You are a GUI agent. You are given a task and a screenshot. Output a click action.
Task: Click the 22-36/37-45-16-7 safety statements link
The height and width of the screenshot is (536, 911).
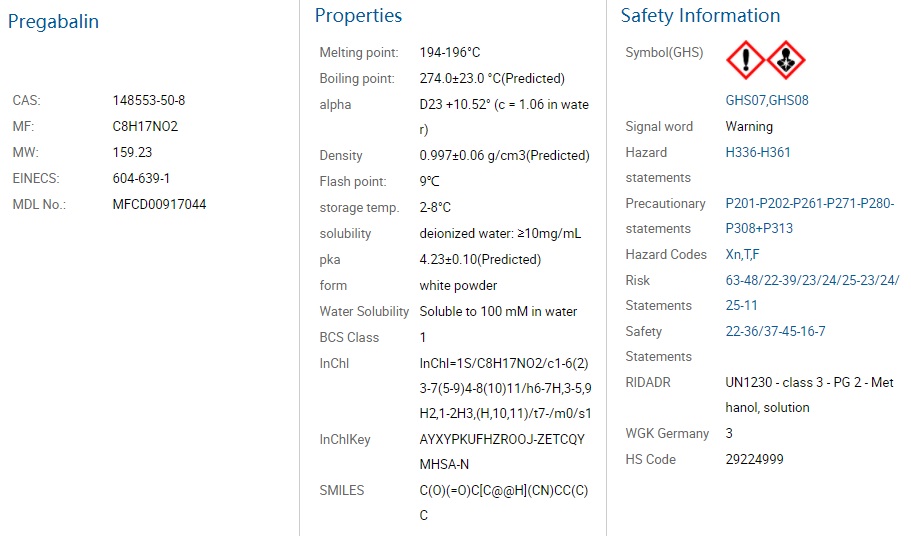pos(775,331)
